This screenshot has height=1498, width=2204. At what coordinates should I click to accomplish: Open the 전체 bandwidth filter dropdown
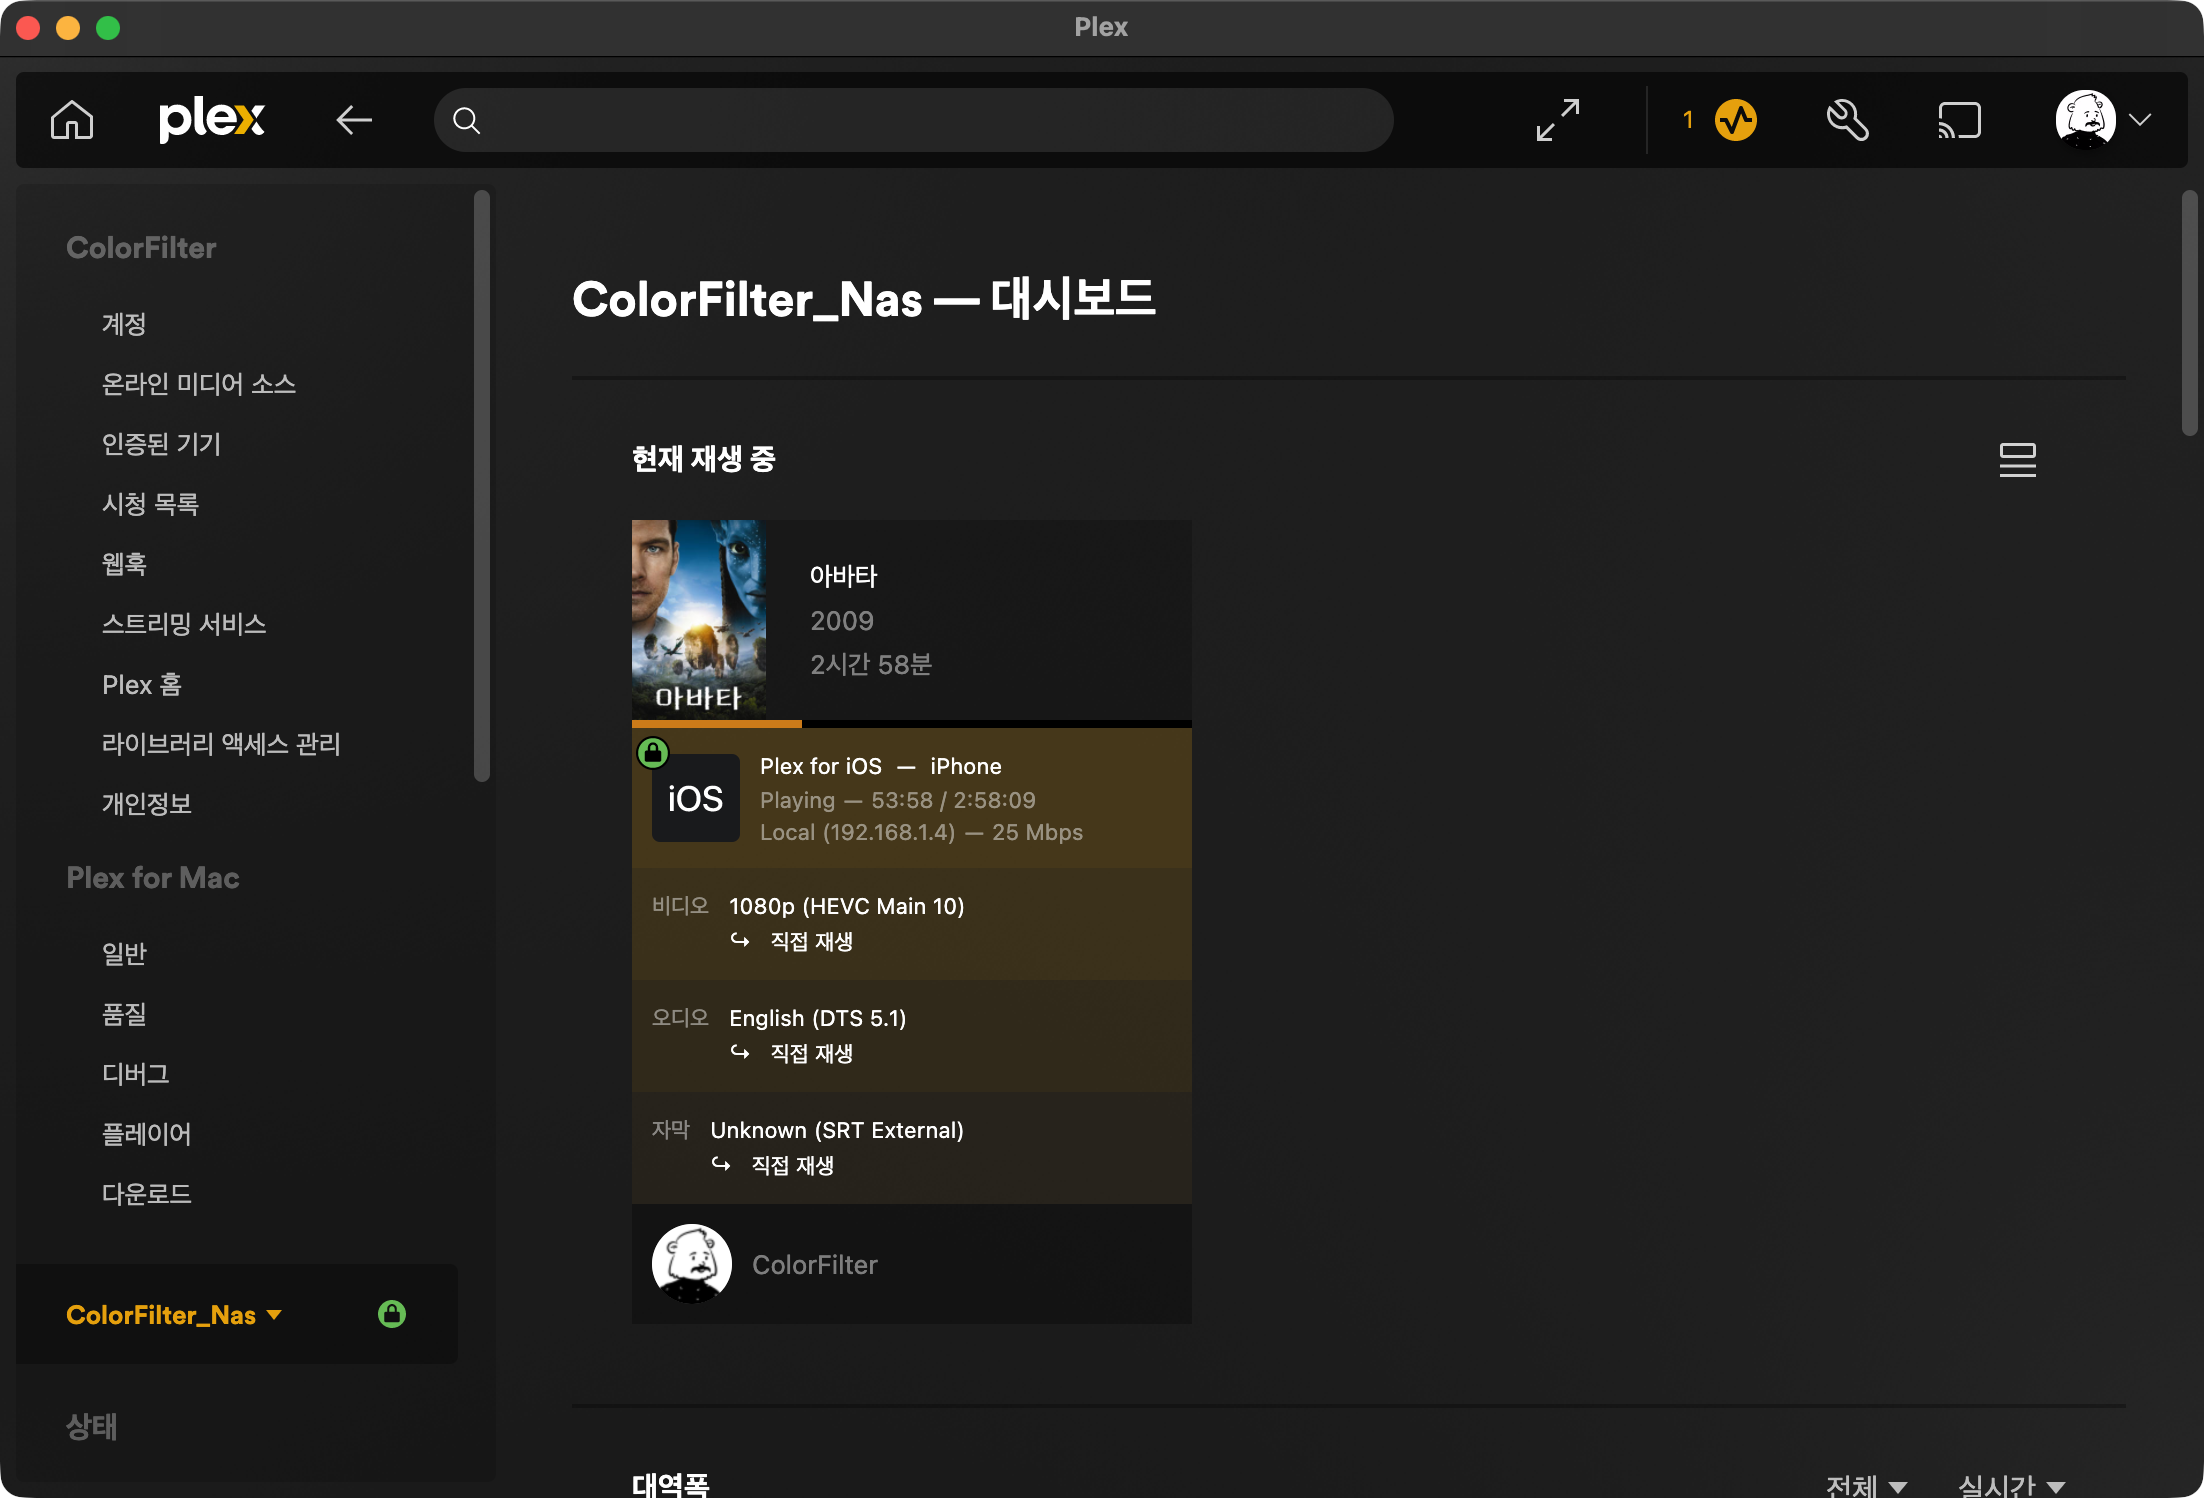pos(1866,1485)
